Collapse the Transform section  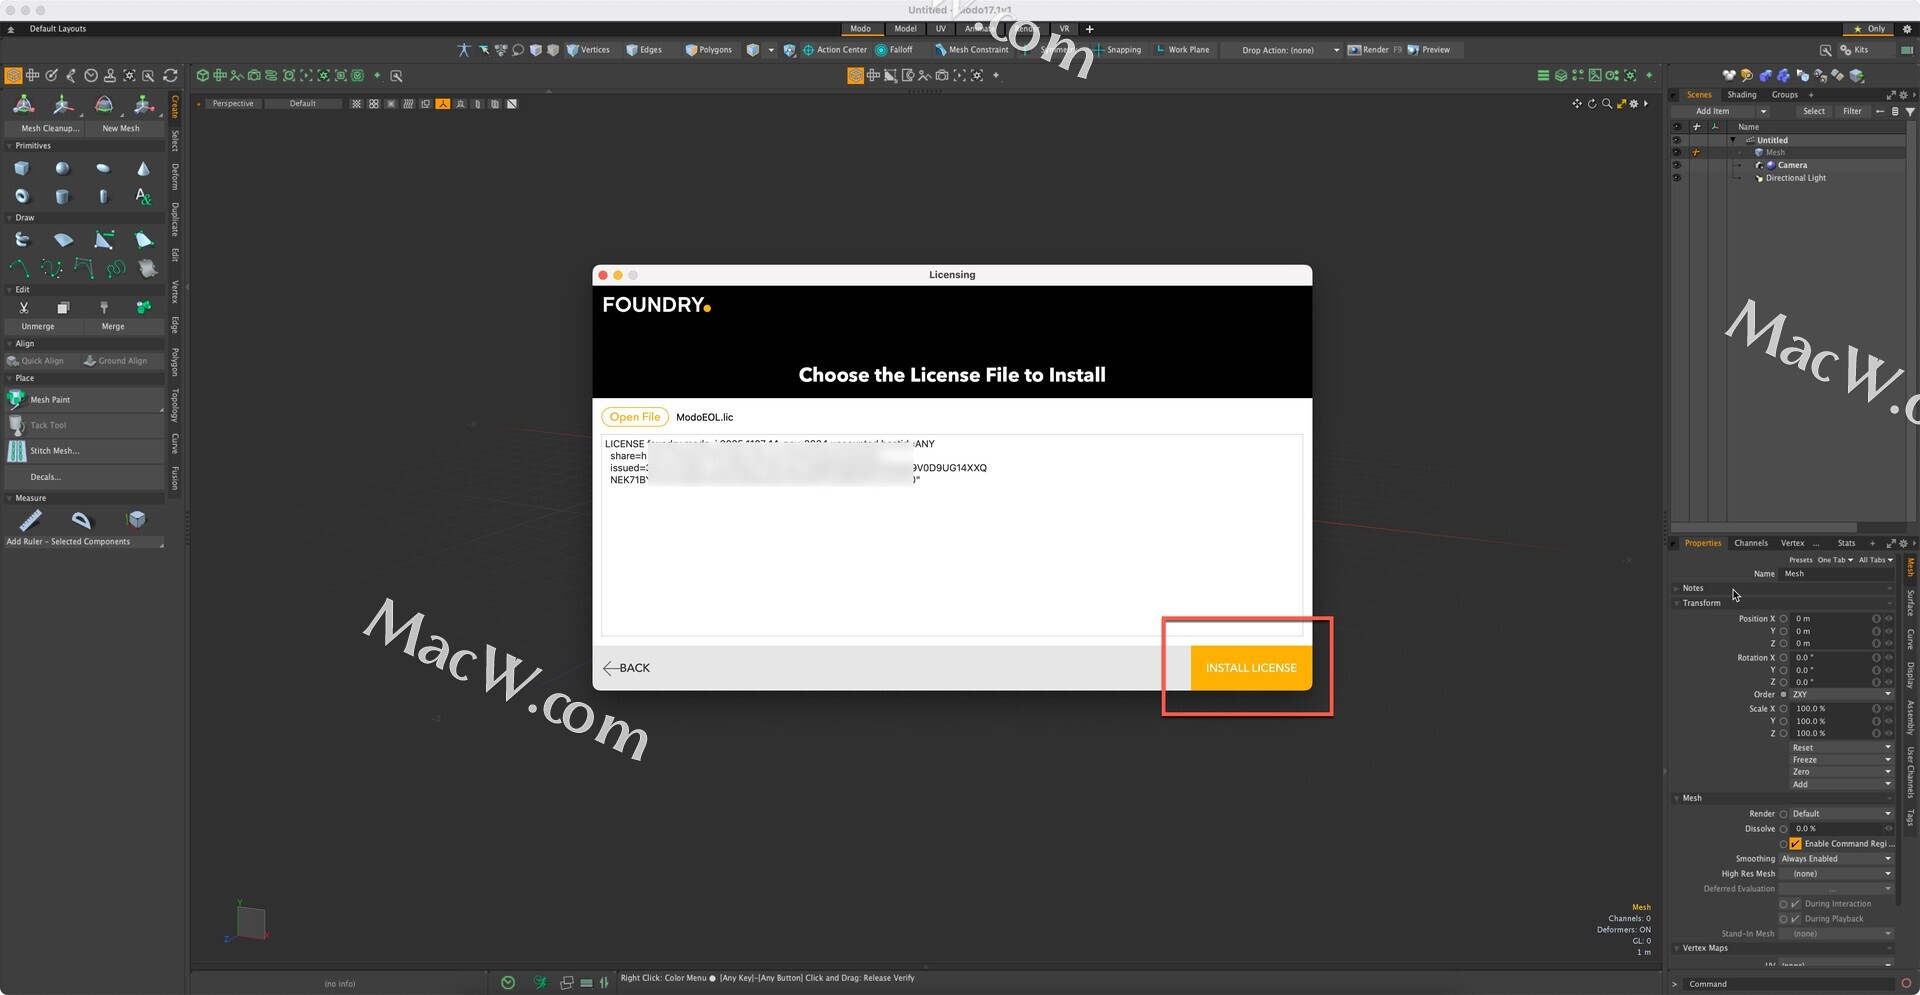click(x=1677, y=603)
